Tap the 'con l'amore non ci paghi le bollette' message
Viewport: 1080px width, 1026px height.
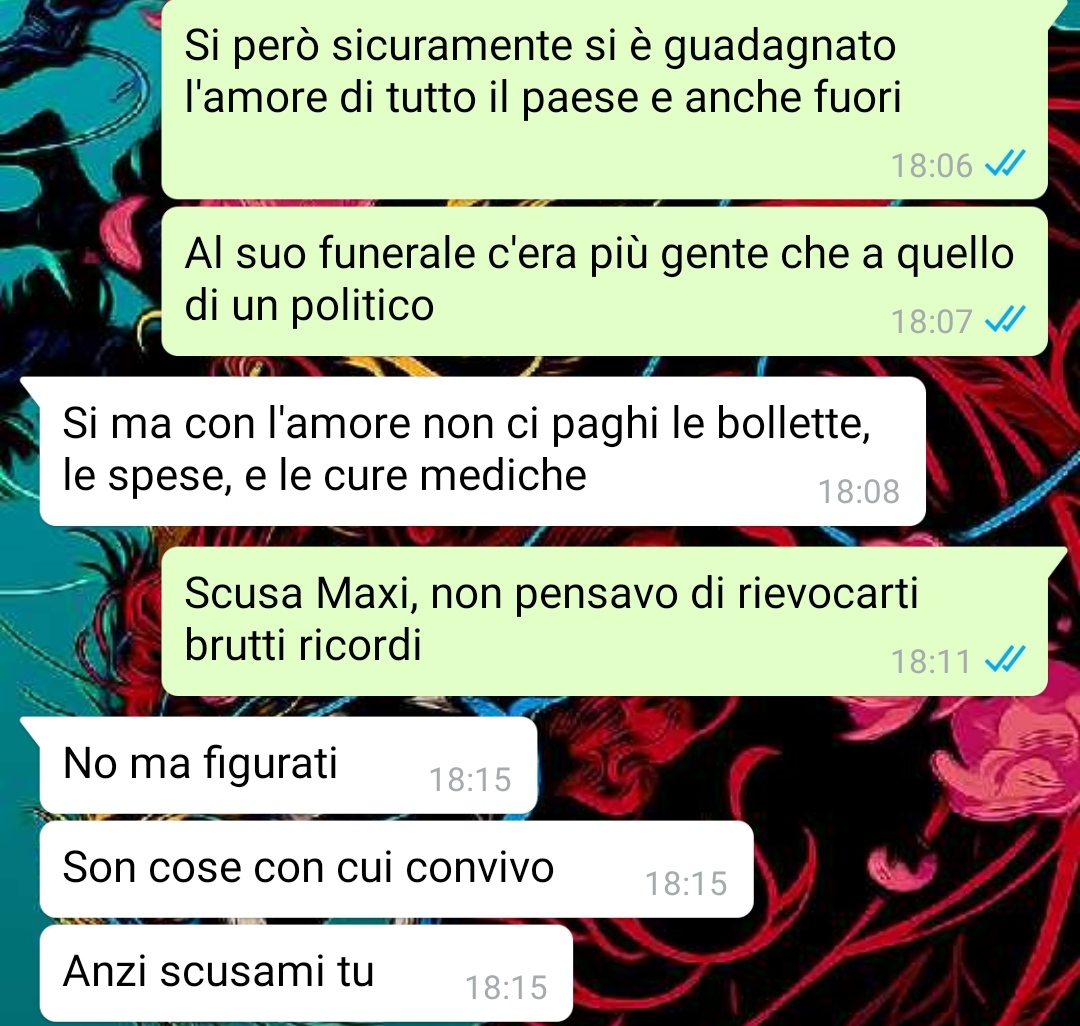point(482,451)
